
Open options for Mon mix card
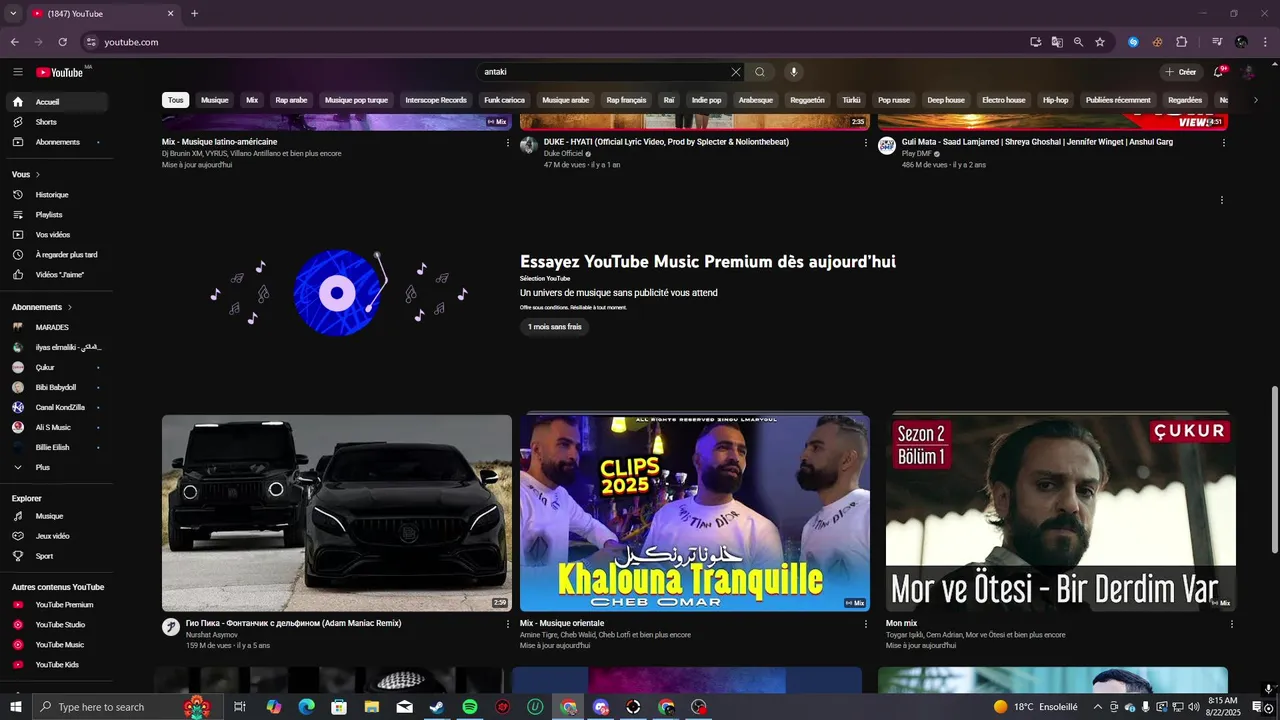click(1231, 624)
